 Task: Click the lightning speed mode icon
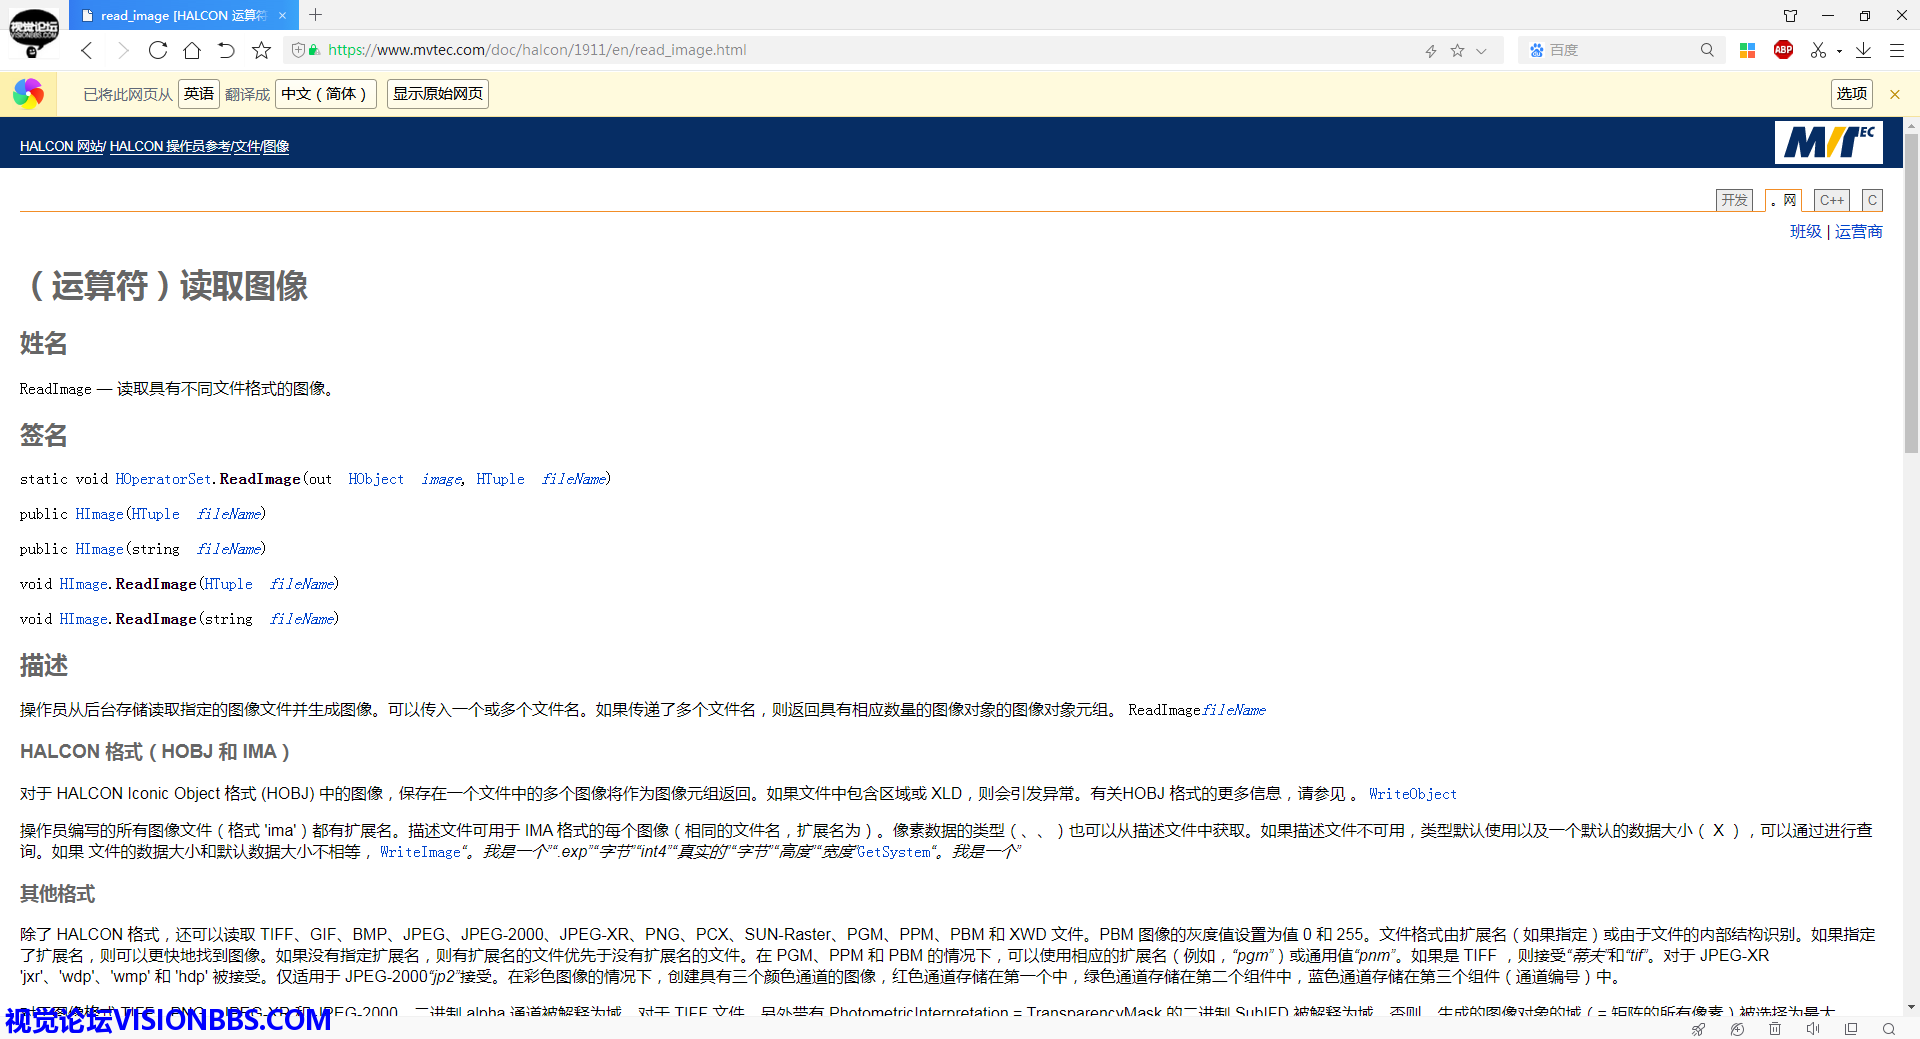(x=1431, y=50)
